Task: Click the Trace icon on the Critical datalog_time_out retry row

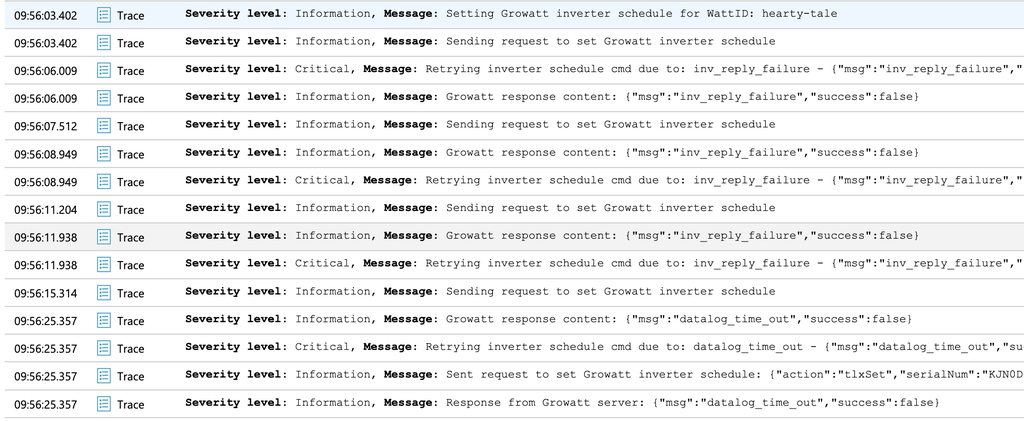Action: [x=103, y=348]
